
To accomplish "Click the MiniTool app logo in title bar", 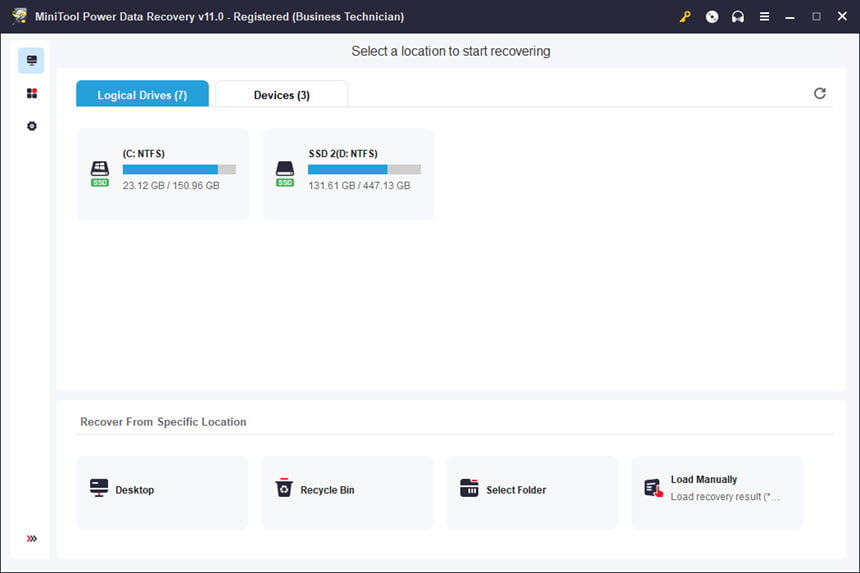I will pyautogui.click(x=19, y=16).
